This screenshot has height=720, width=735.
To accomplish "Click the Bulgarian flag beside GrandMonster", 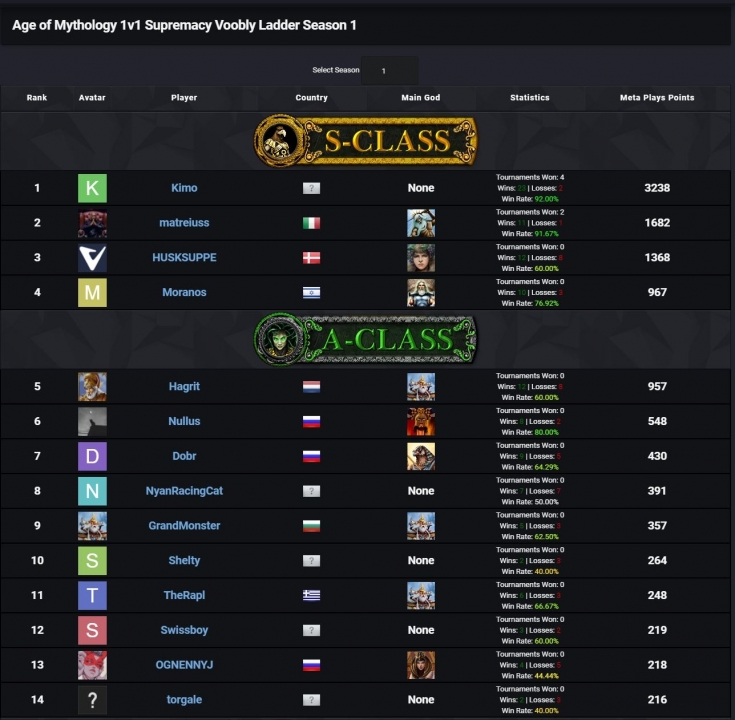I will click(311, 525).
